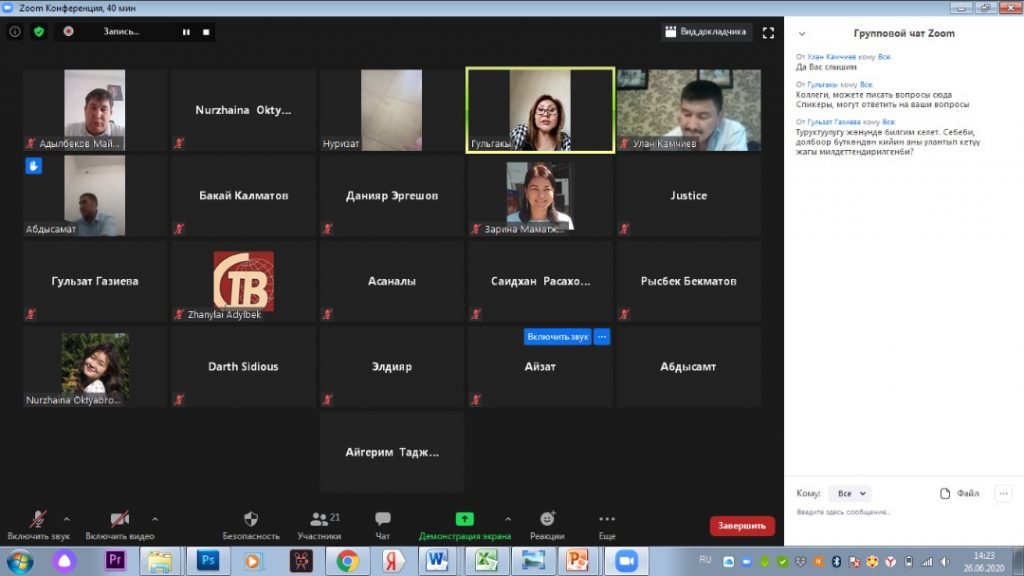The width and height of the screenshot is (1024, 576).
Task: Click sender name Гульзат Газиева in chat
Action: 834,122
